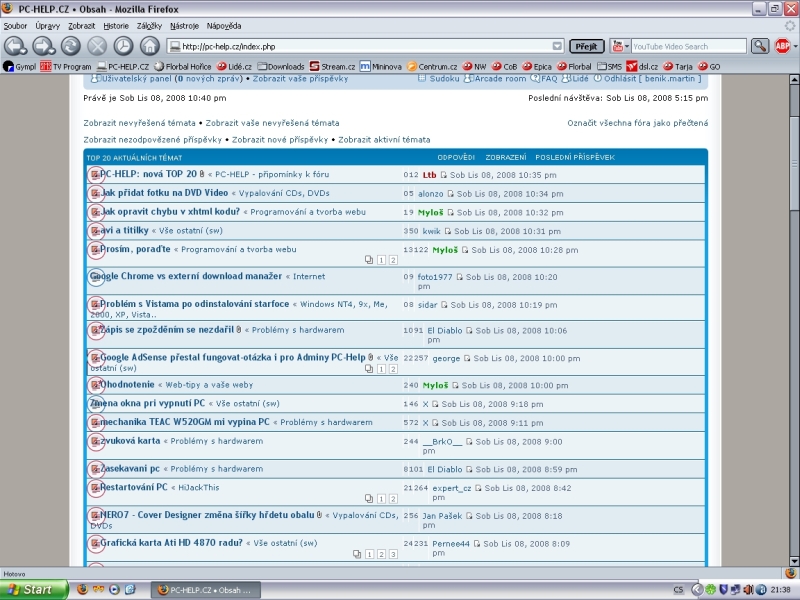This screenshot has height=600, width=800.
Task: Open topic 'Jak přidat fotku na DVD Video'
Action: pos(164,193)
